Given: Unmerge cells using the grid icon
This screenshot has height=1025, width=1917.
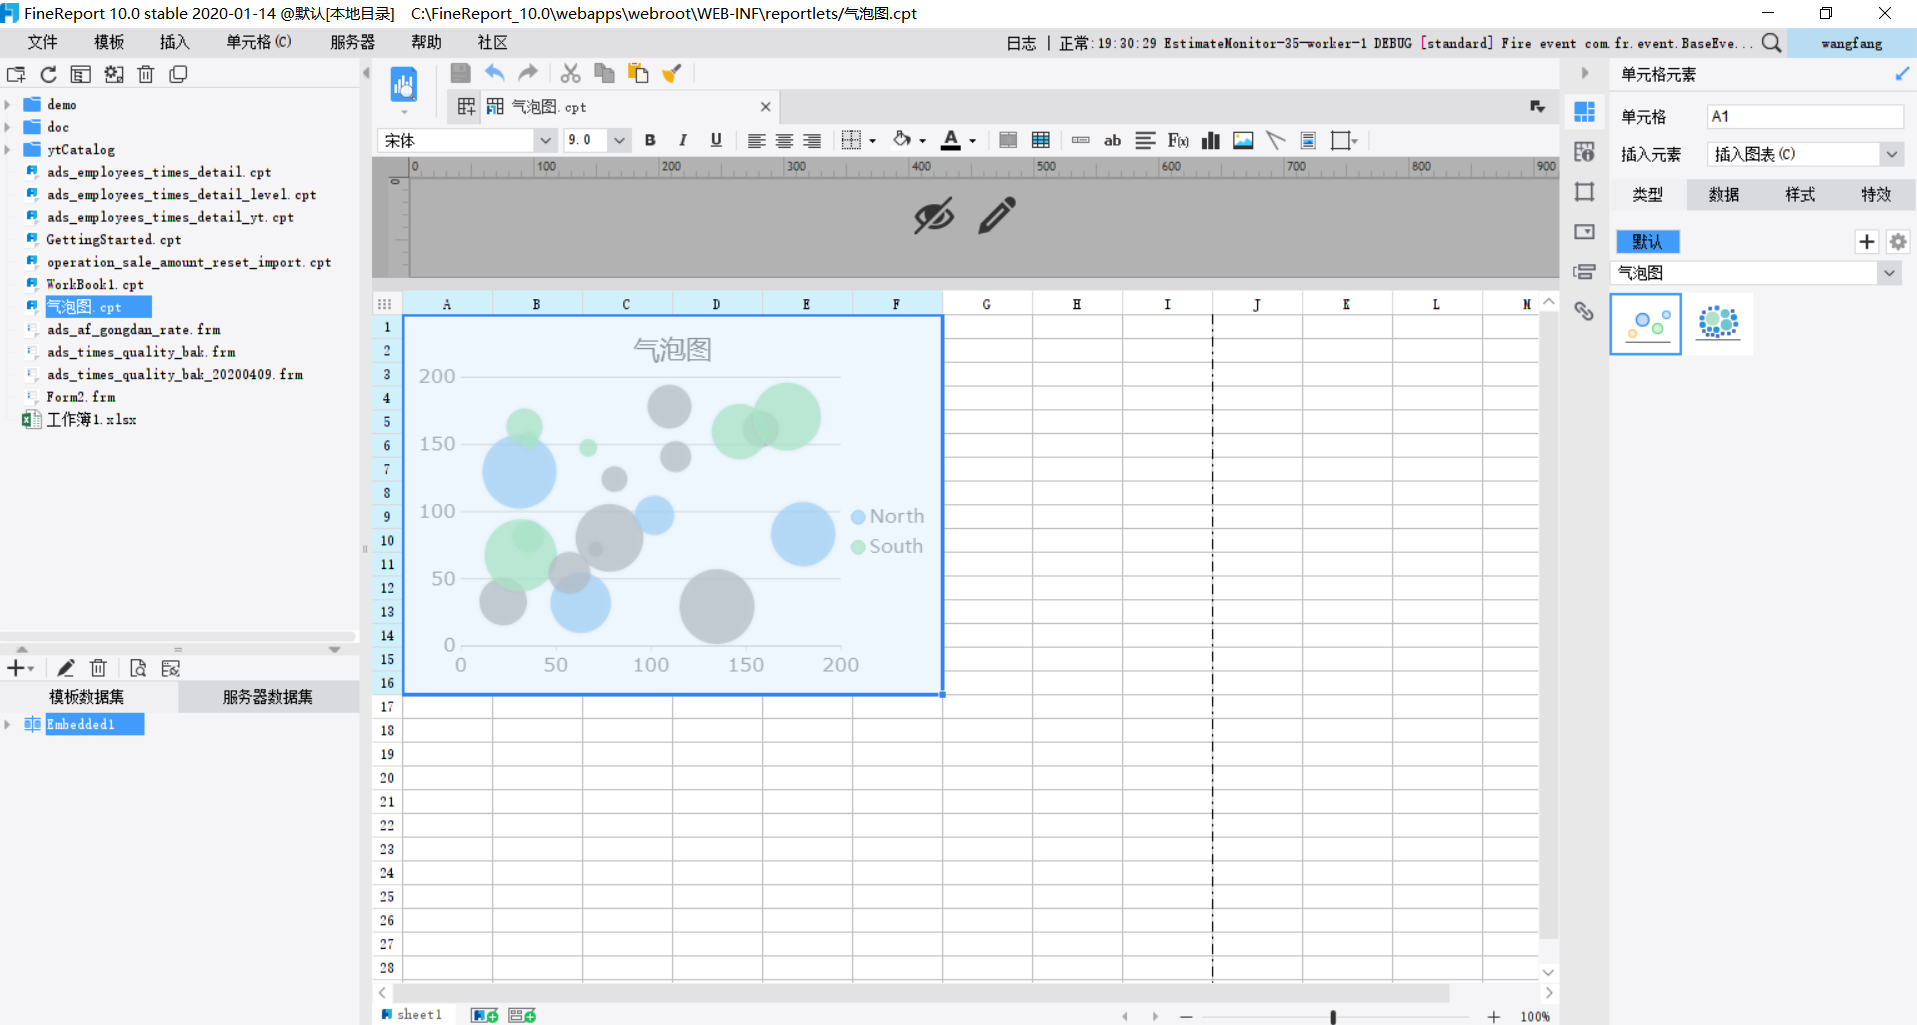Looking at the screenshot, I should tap(1041, 141).
